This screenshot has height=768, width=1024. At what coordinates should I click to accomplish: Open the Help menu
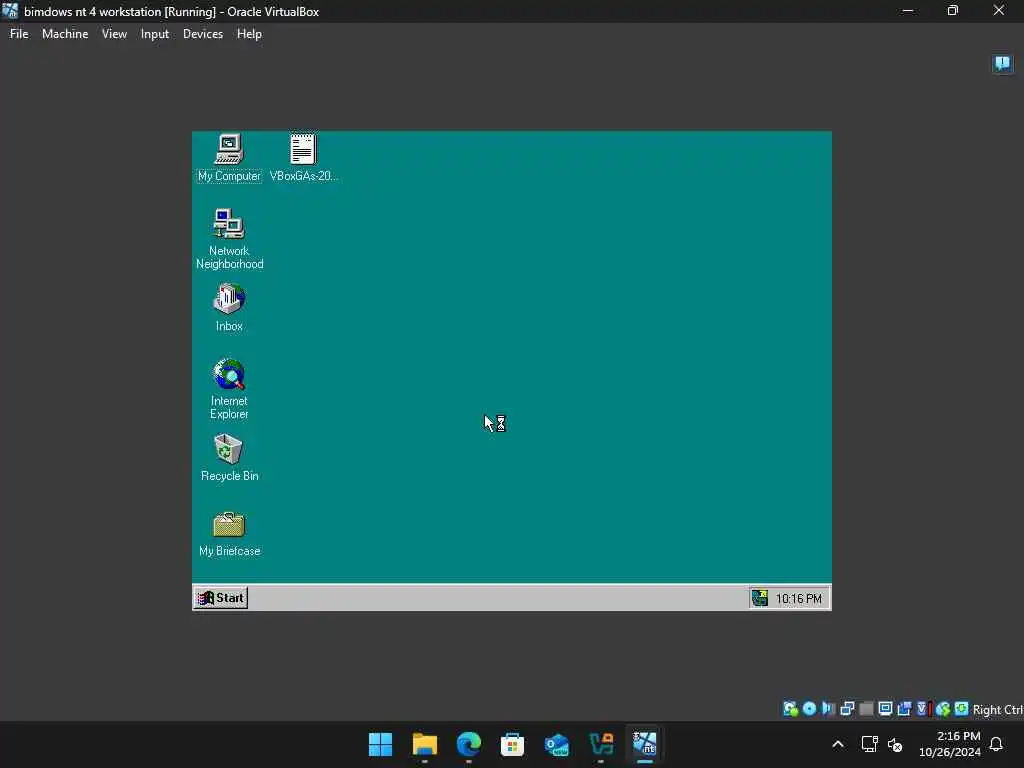pyautogui.click(x=249, y=34)
